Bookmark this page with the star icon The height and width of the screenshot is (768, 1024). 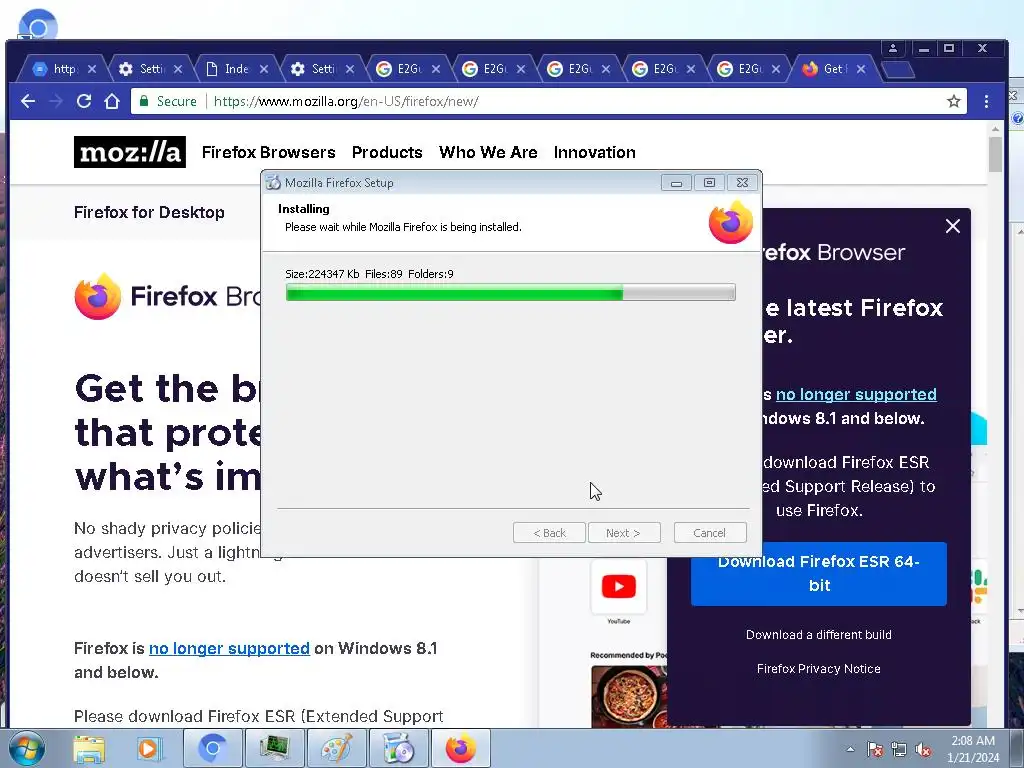point(953,101)
